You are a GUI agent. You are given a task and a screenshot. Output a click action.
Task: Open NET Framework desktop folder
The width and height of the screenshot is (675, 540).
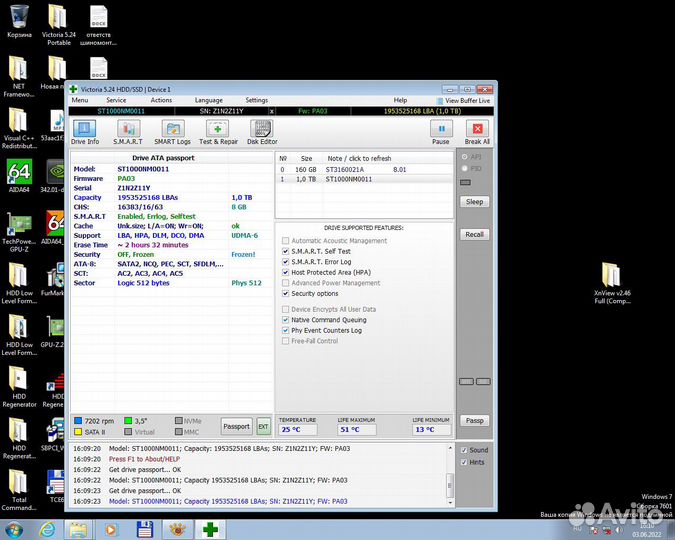coord(19,76)
